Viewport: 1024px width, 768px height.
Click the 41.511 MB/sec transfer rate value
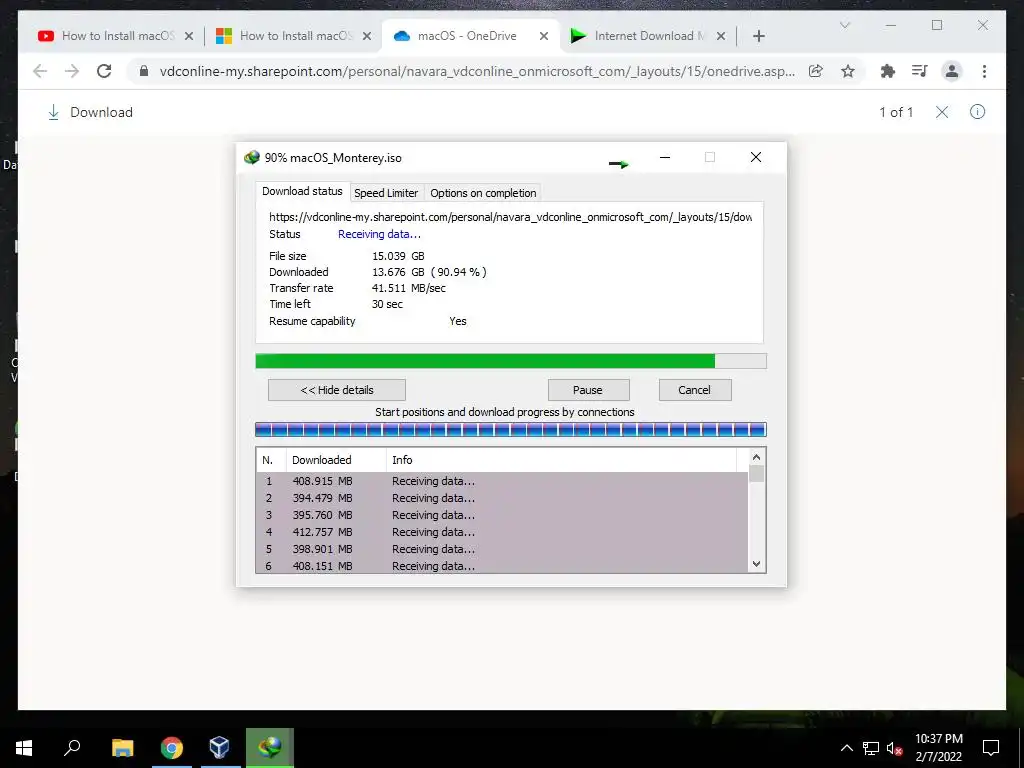(x=409, y=288)
